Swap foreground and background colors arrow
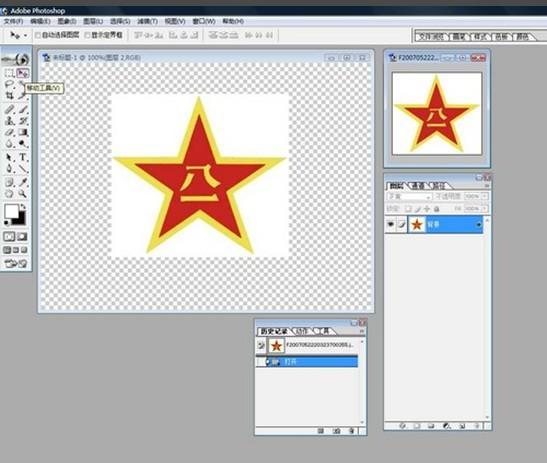The image size is (547, 463). pos(23,207)
